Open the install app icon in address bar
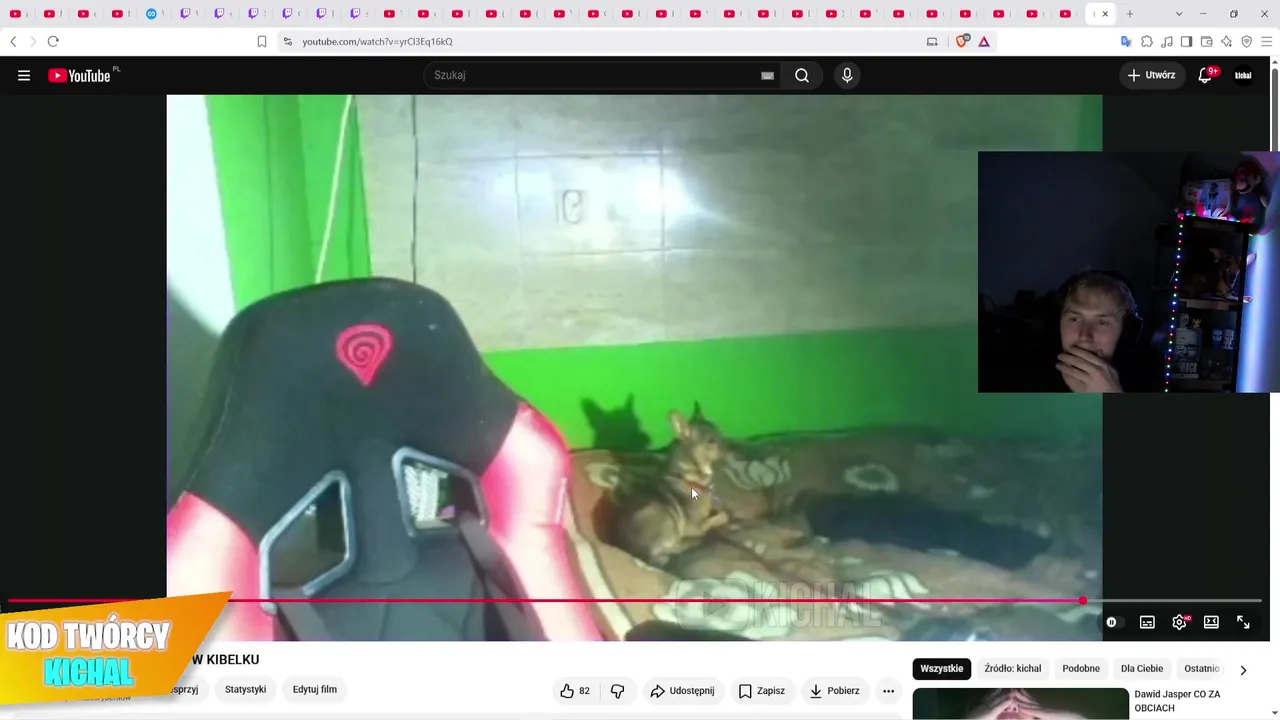1280x720 pixels. (x=932, y=41)
